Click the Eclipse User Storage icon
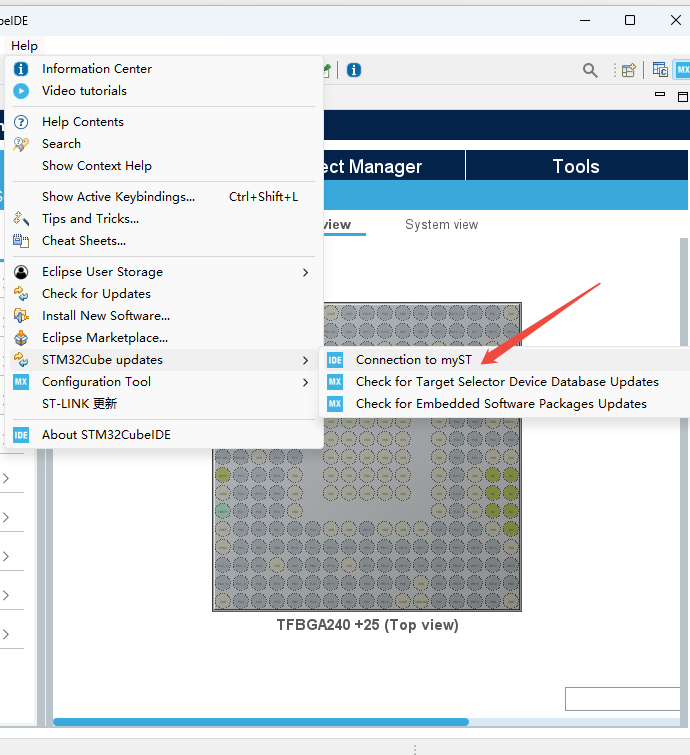690x755 pixels. 21,272
